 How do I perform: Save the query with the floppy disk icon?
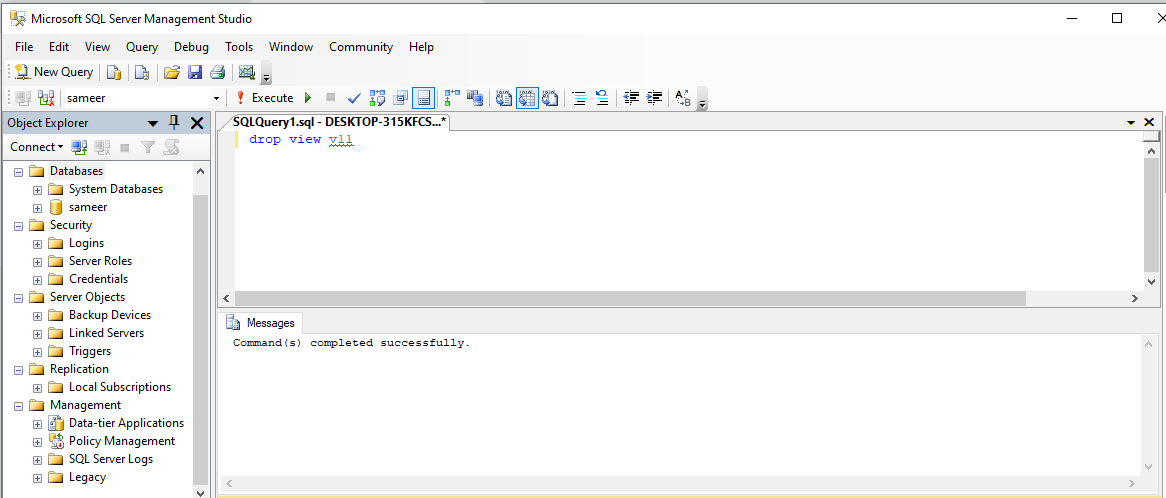tap(195, 72)
